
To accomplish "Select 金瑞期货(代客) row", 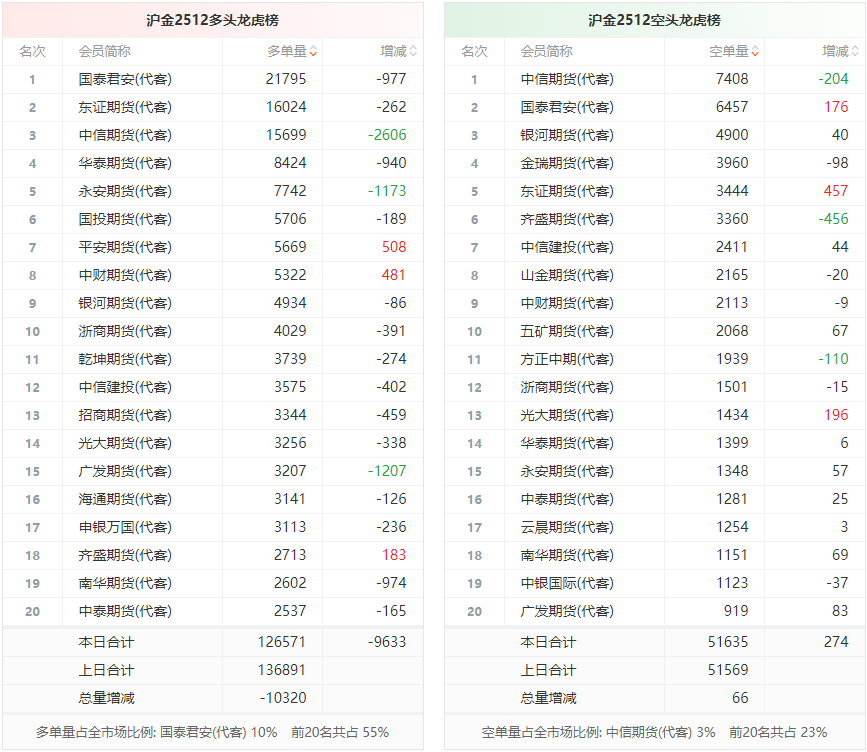I will (x=655, y=163).
